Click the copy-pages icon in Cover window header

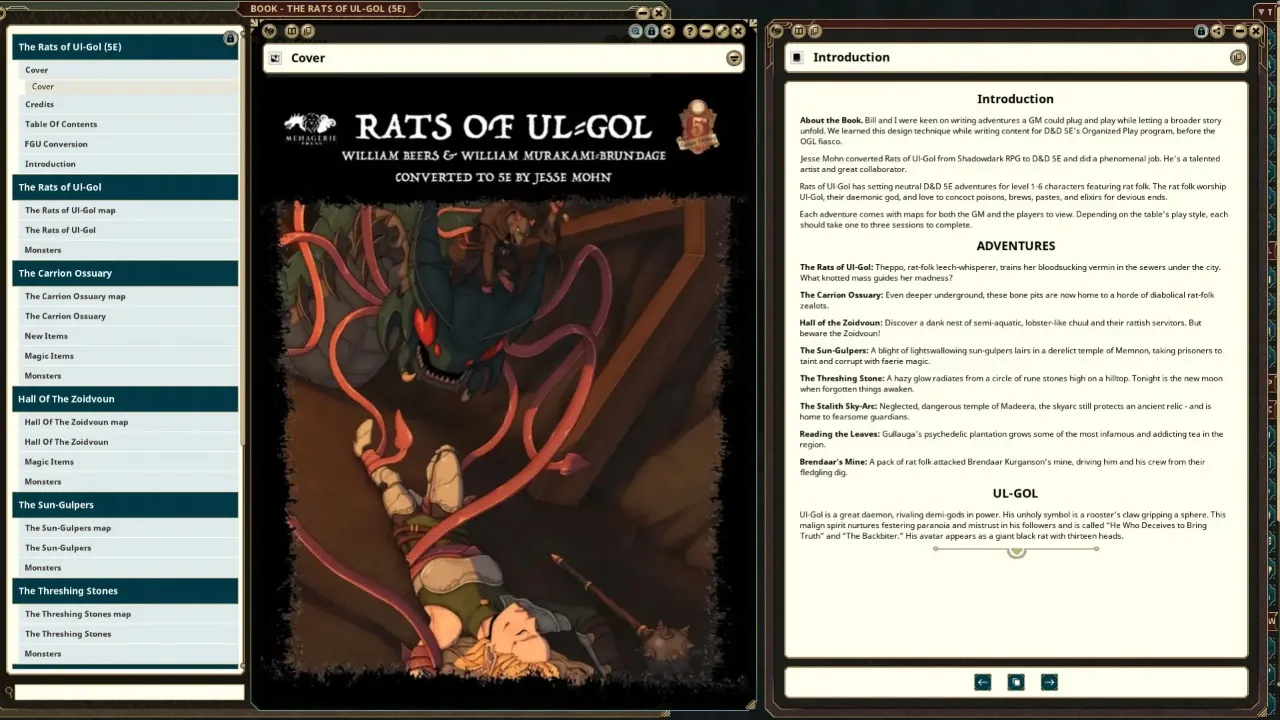click(308, 31)
